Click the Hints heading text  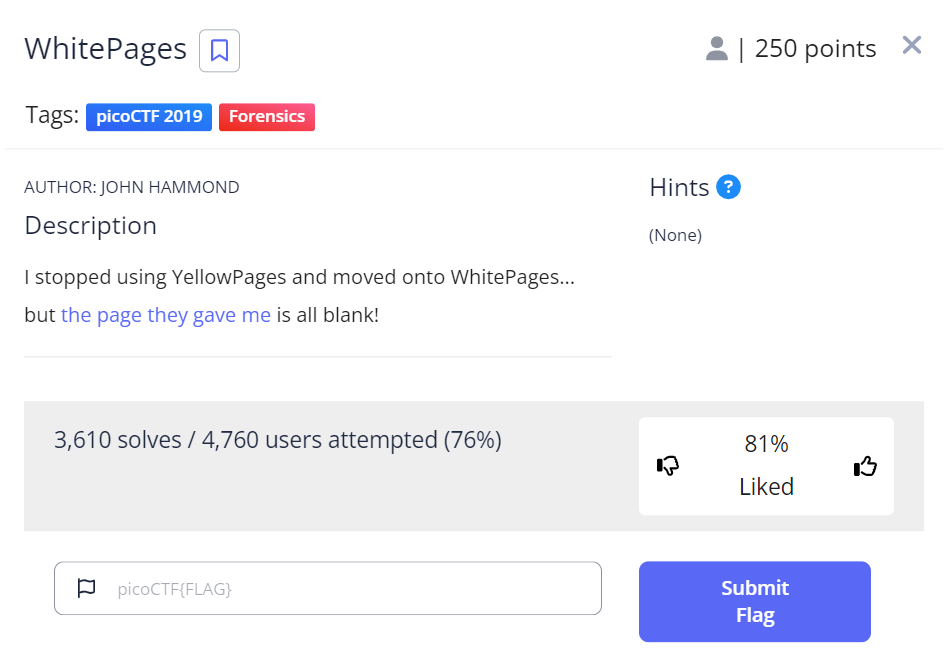(x=679, y=187)
